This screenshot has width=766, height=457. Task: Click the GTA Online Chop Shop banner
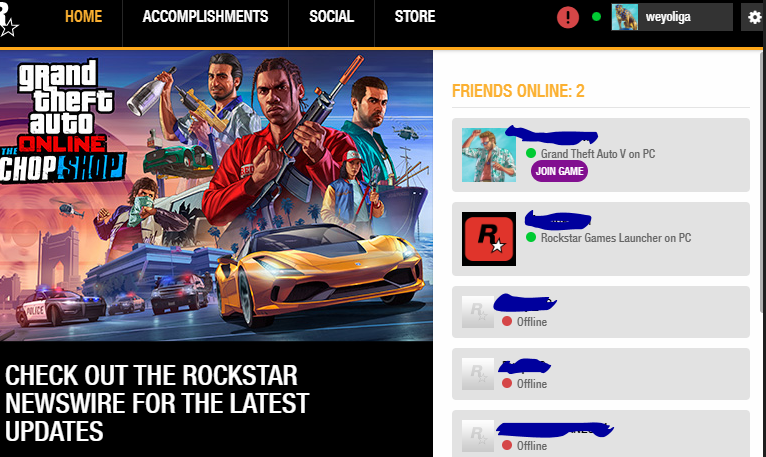(x=216, y=196)
